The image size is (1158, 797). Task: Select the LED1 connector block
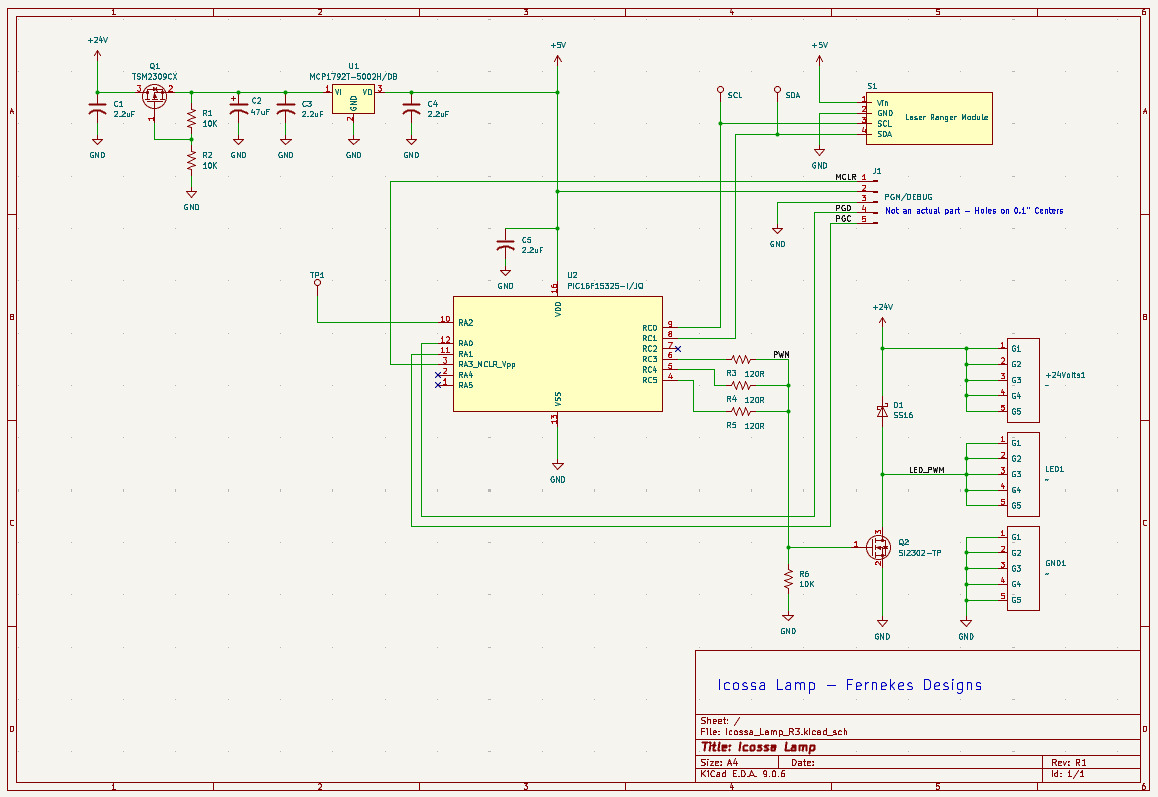click(1022, 473)
